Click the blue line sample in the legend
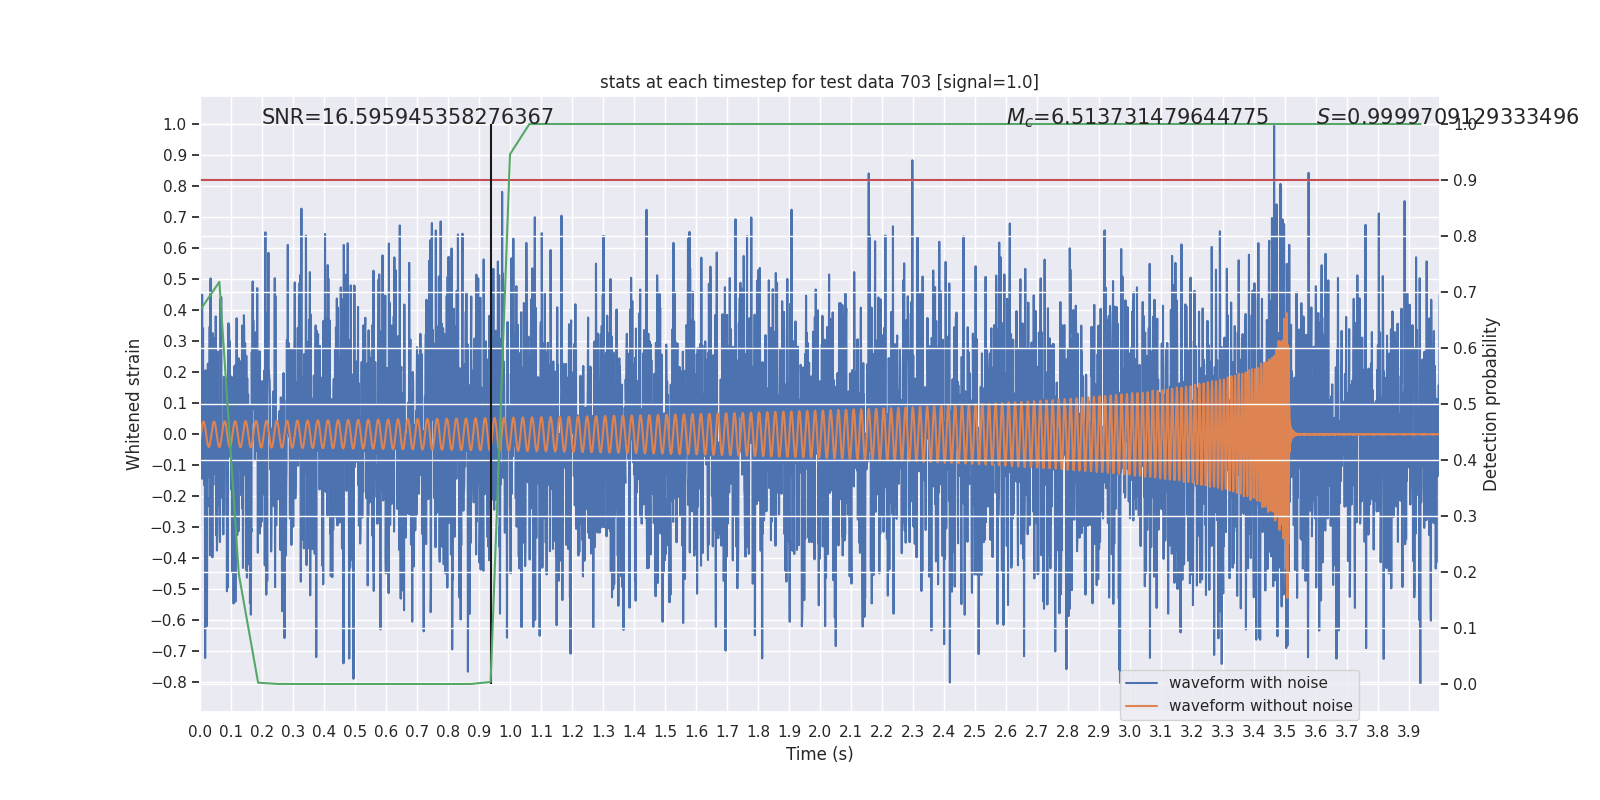 tap(1142, 683)
